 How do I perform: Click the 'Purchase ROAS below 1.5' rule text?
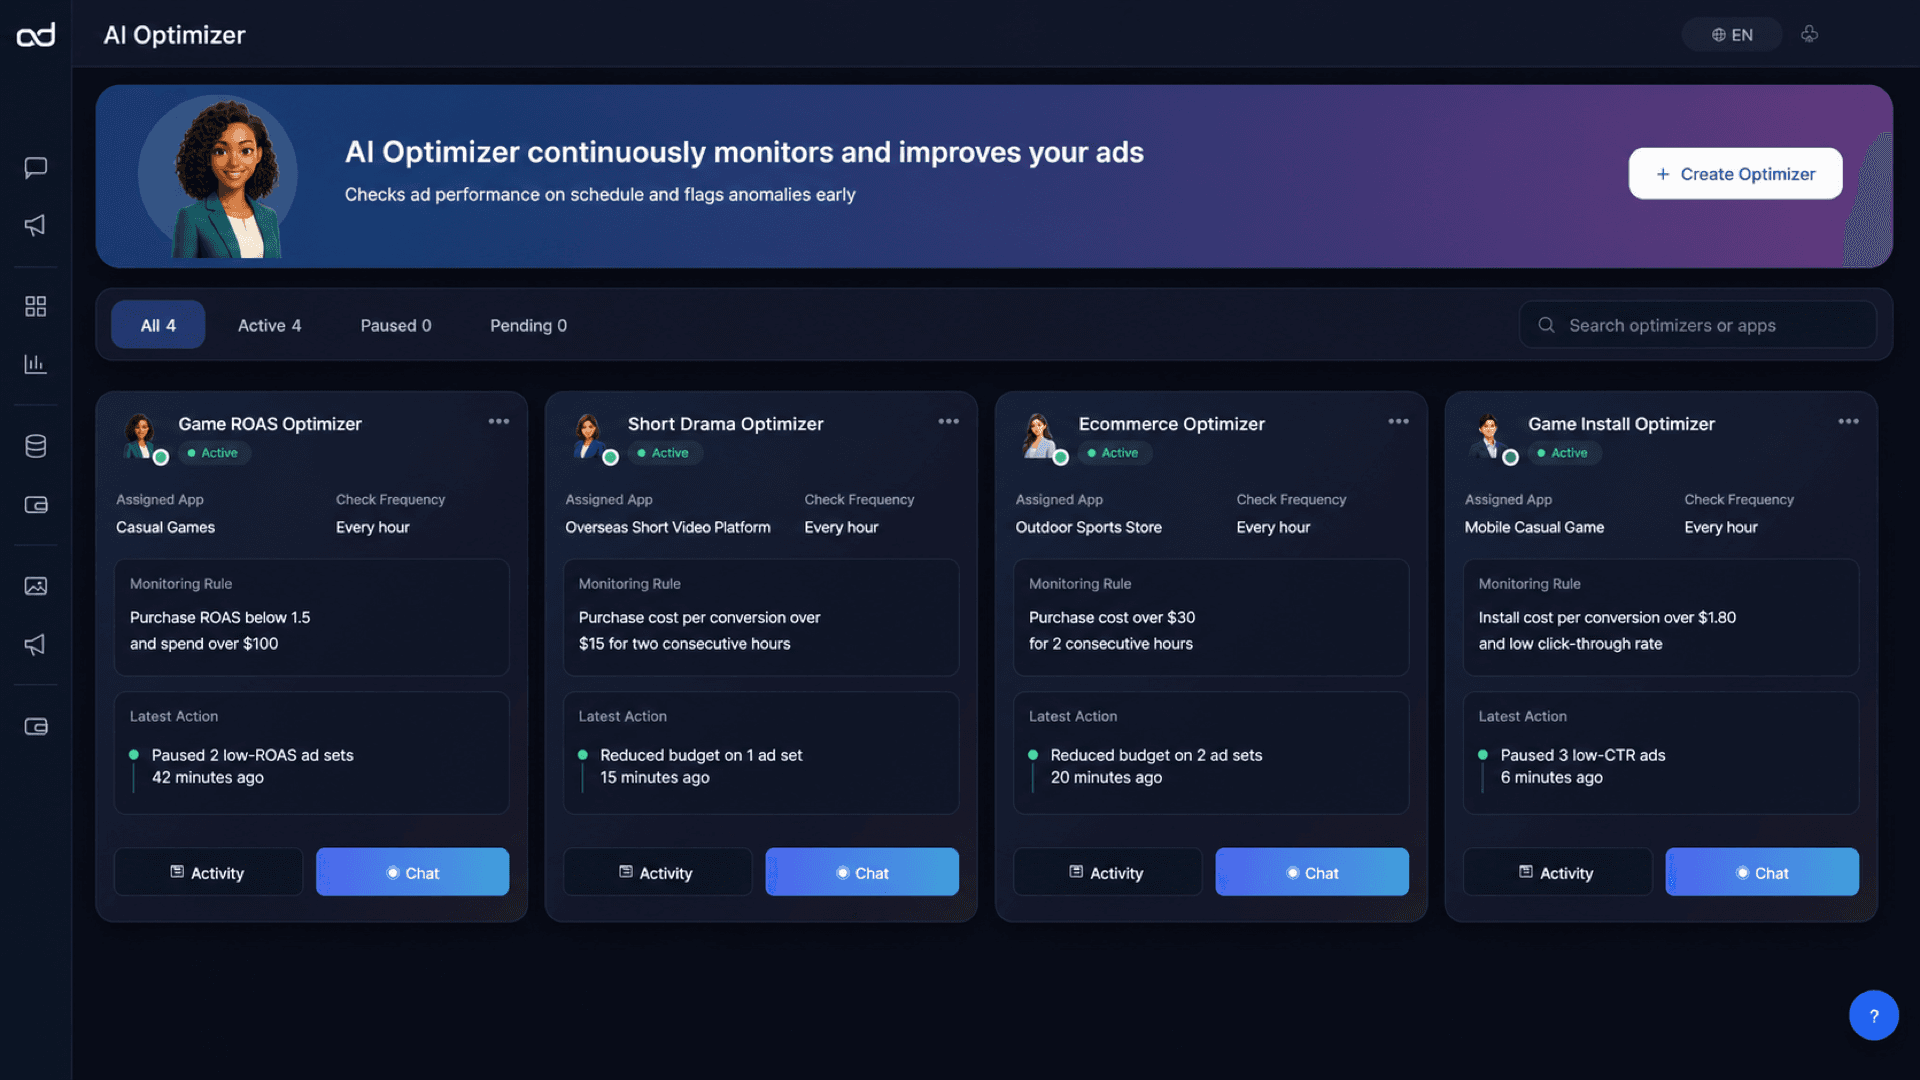click(x=220, y=618)
